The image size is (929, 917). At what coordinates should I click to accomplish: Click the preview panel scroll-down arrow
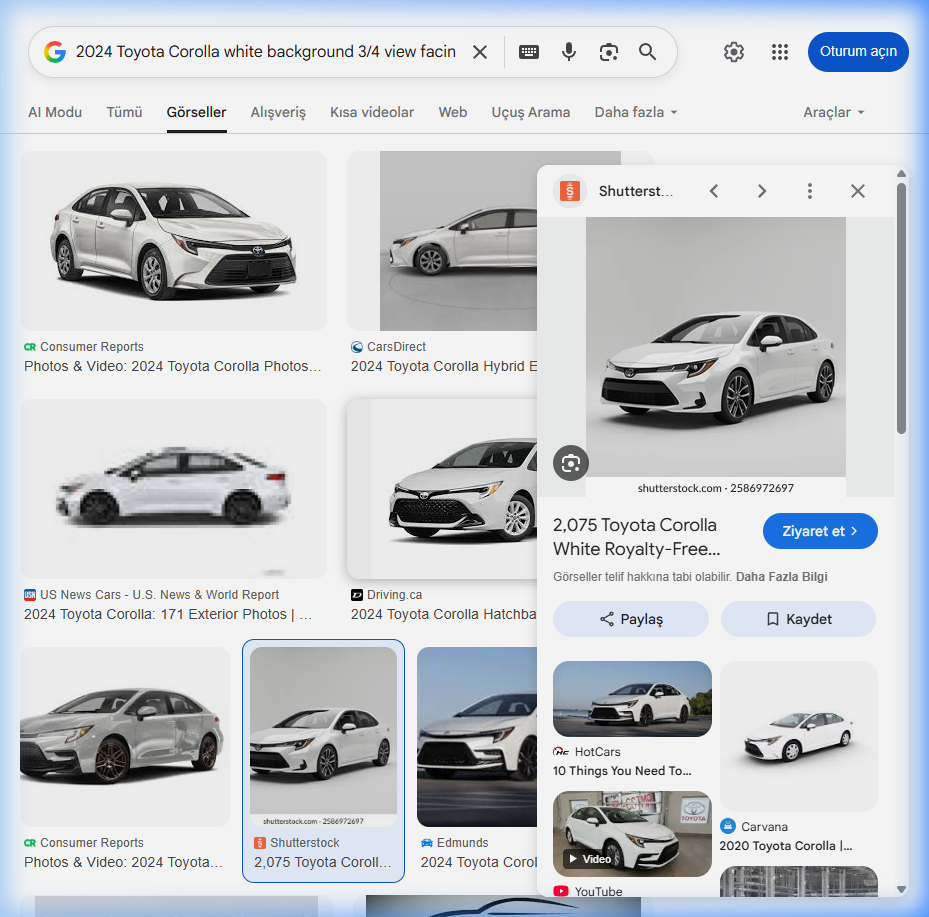(x=901, y=889)
